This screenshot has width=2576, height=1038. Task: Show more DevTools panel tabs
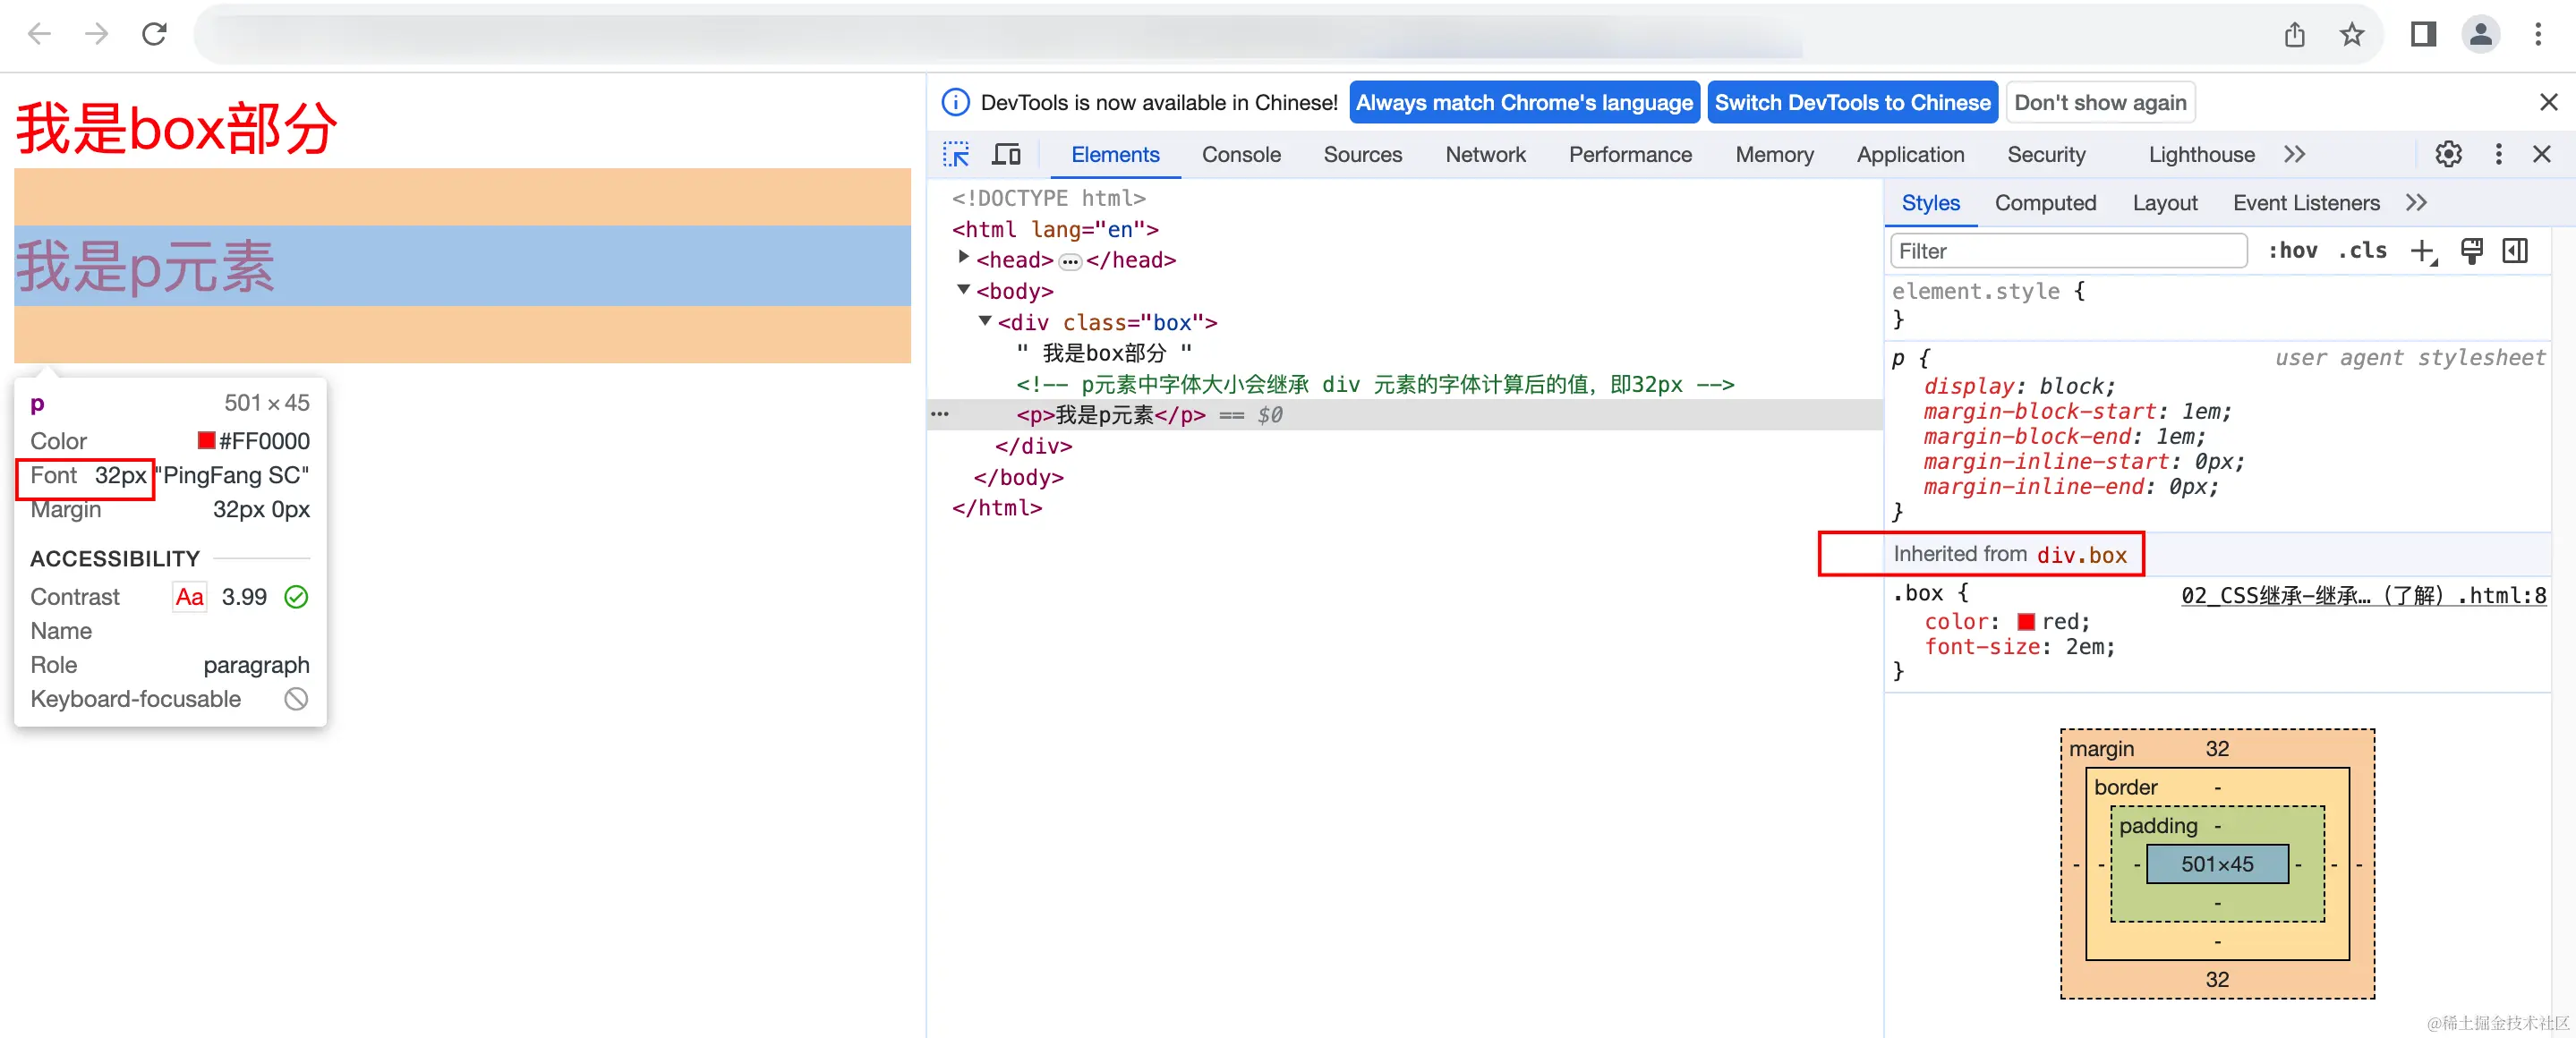tap(2295, 154)
